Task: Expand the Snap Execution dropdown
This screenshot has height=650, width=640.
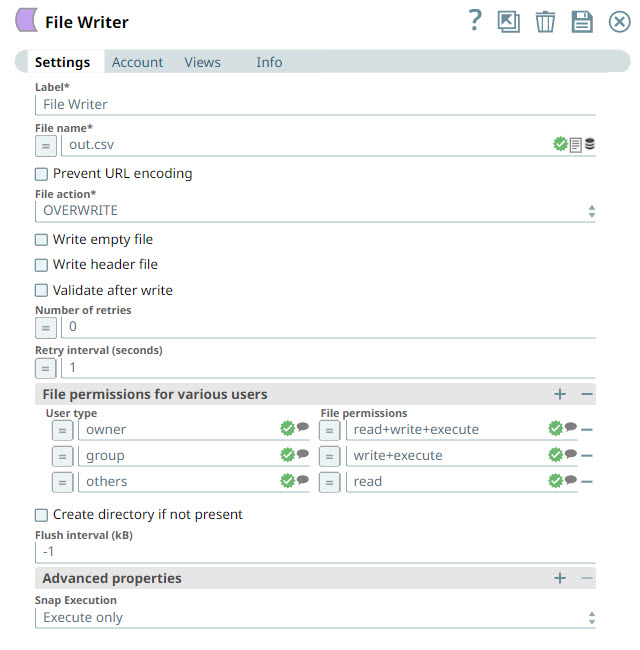Action: point(315,618)
